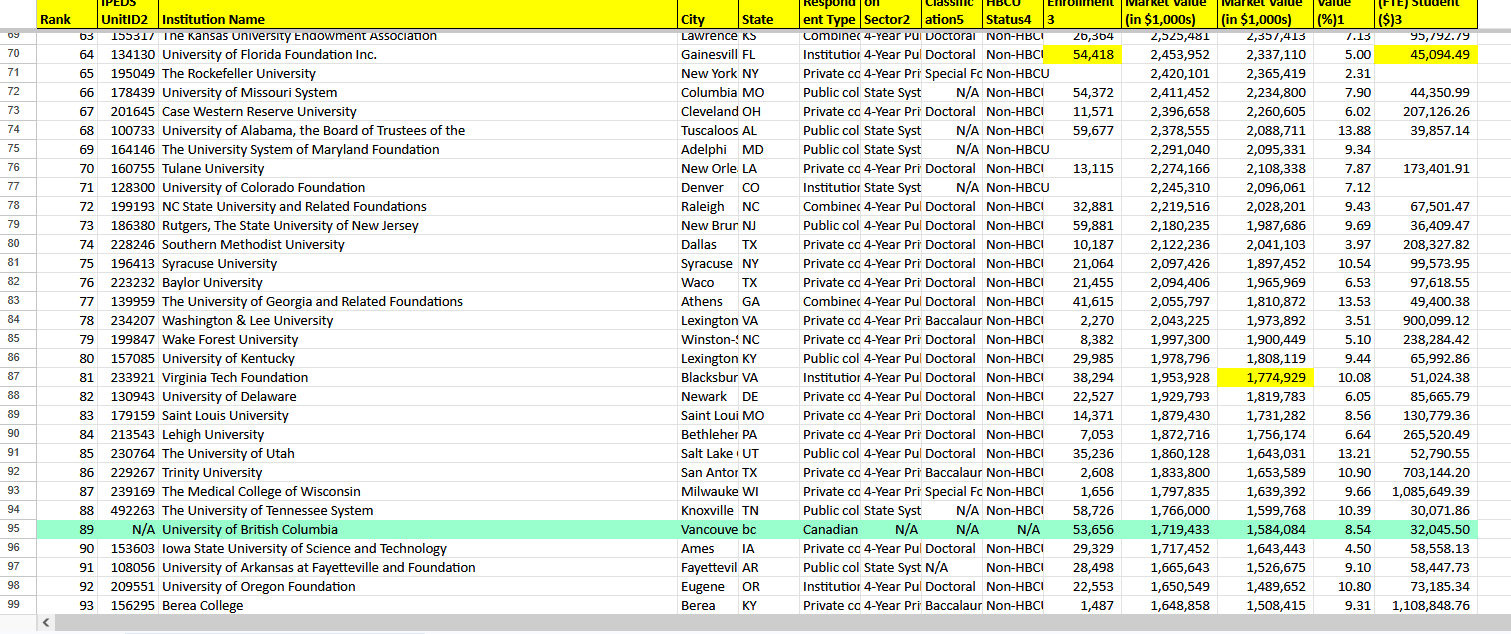The height and width of the screenshot is (634, 1511).
Task: Click the Canadian respondent type cell
Action: pyautogui.click(x=830, y=529)
